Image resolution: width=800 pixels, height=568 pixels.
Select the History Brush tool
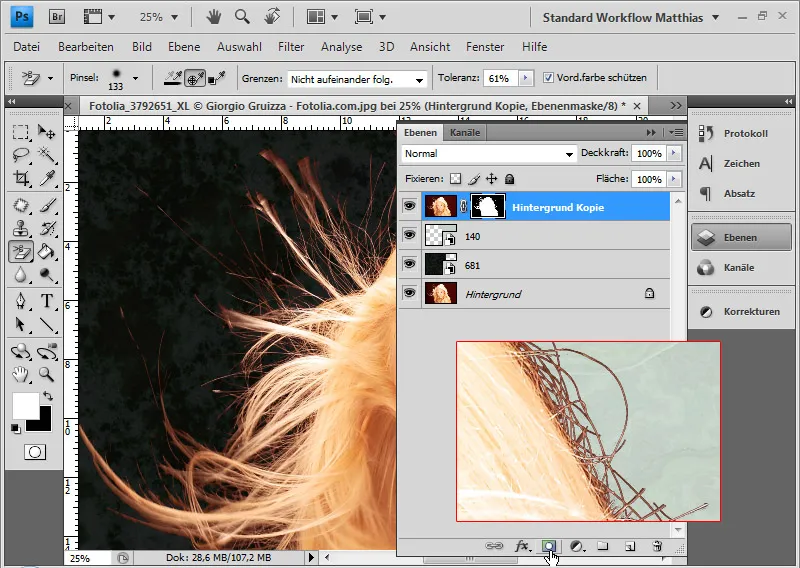(46, 228)
